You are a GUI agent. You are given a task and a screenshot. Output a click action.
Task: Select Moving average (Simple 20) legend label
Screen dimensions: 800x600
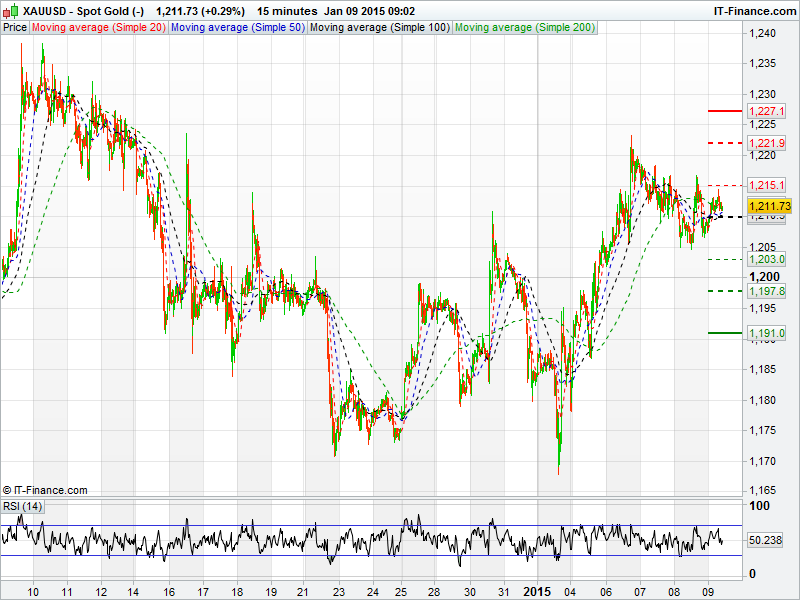[98, 27]
